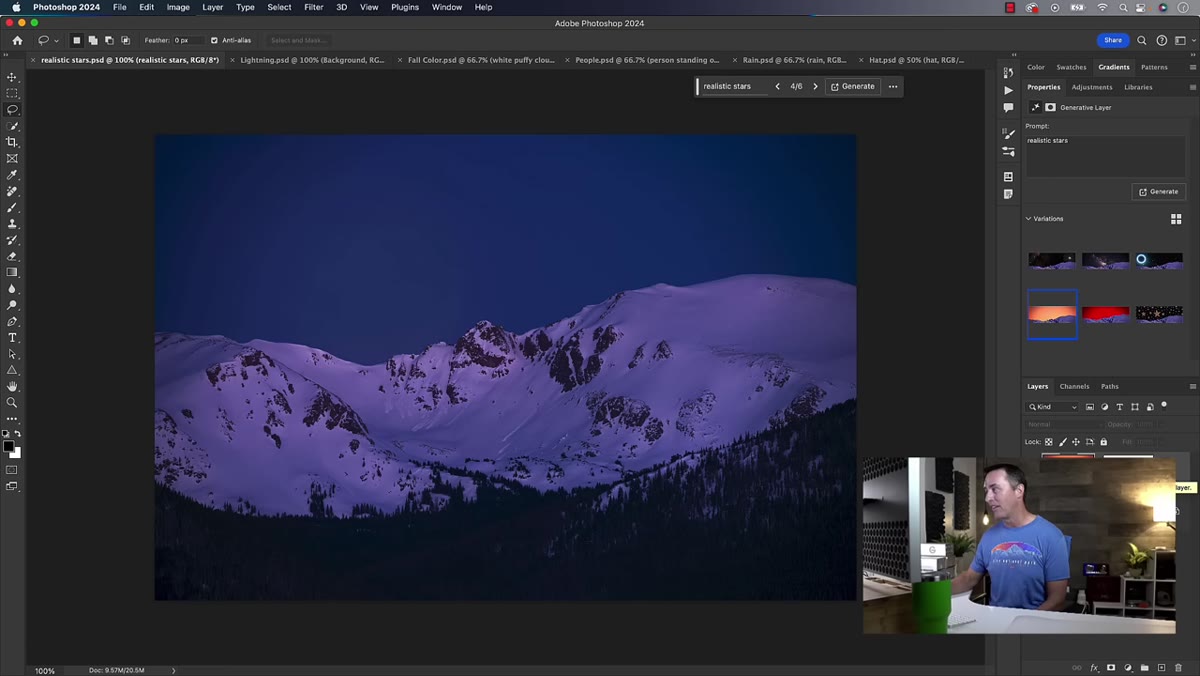Click the Home icon in options bar
Screen dimensions: 1200x676
[17, 40]
